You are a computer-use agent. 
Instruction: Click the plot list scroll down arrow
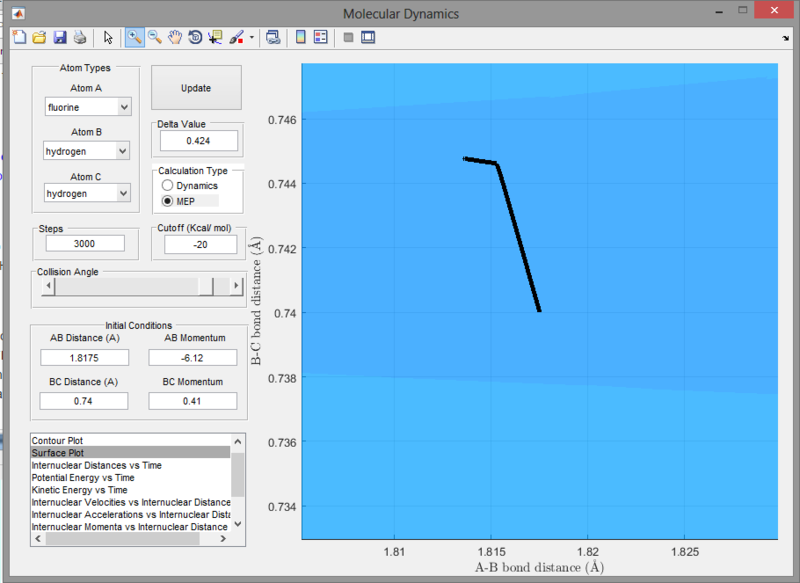[238, 524]
